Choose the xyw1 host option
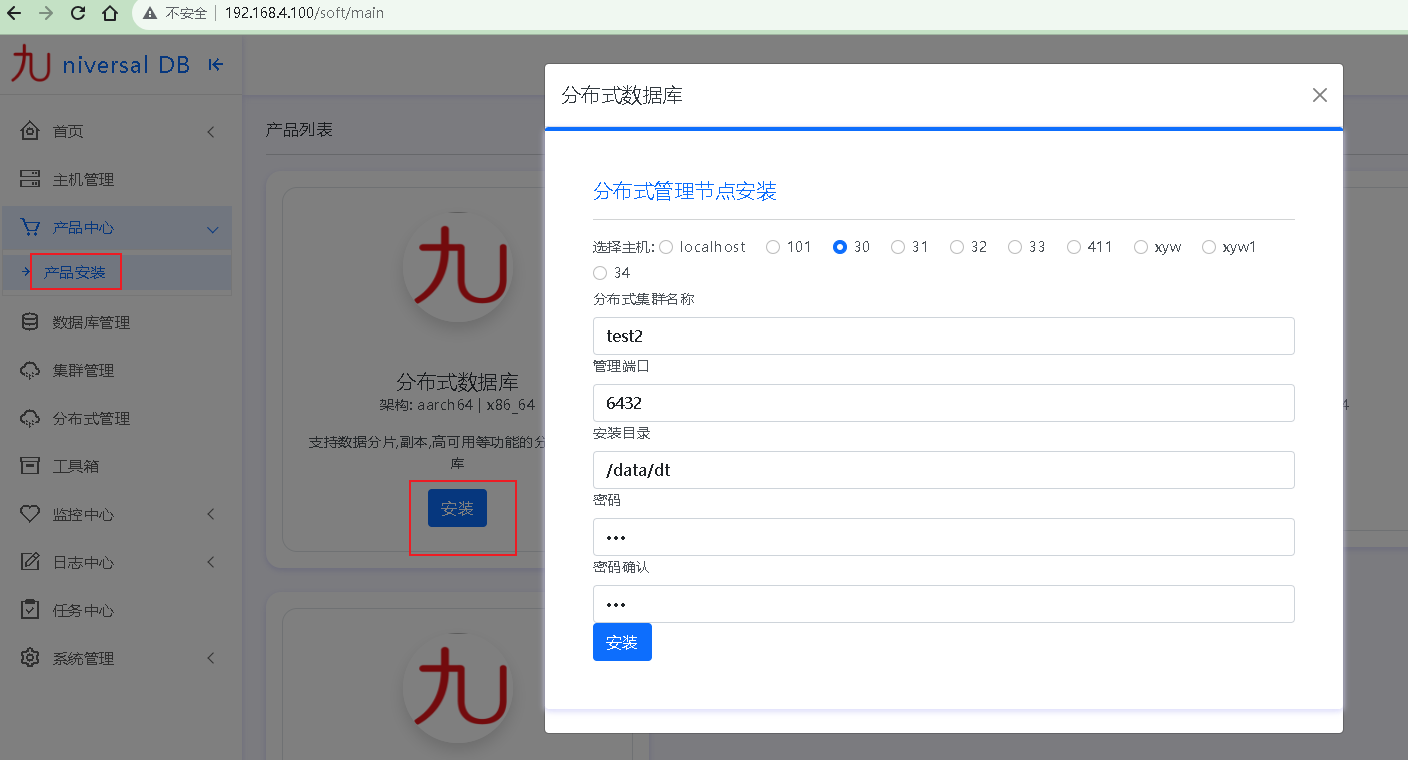The width and height of the screenshot is (1408, 760). (1209, 247)
